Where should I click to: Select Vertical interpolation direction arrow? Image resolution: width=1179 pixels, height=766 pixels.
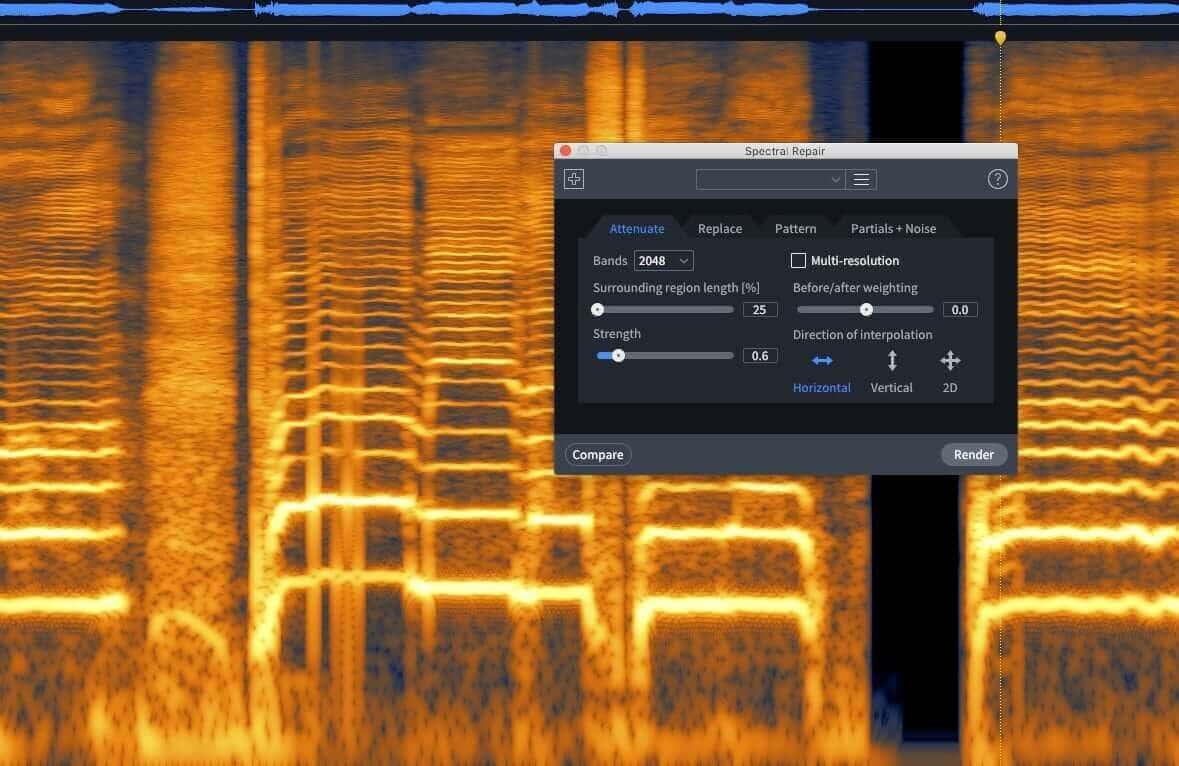pyautogui.click(x=892, y=361)
